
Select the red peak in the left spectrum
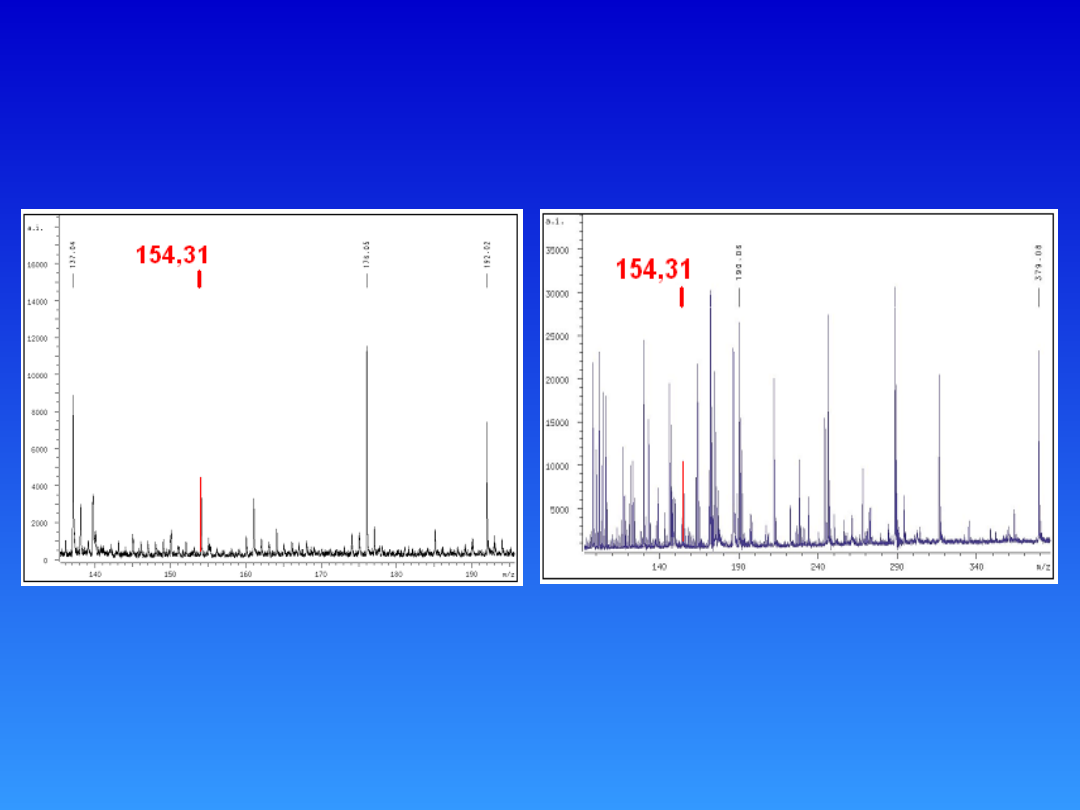(x=201, y=515)
